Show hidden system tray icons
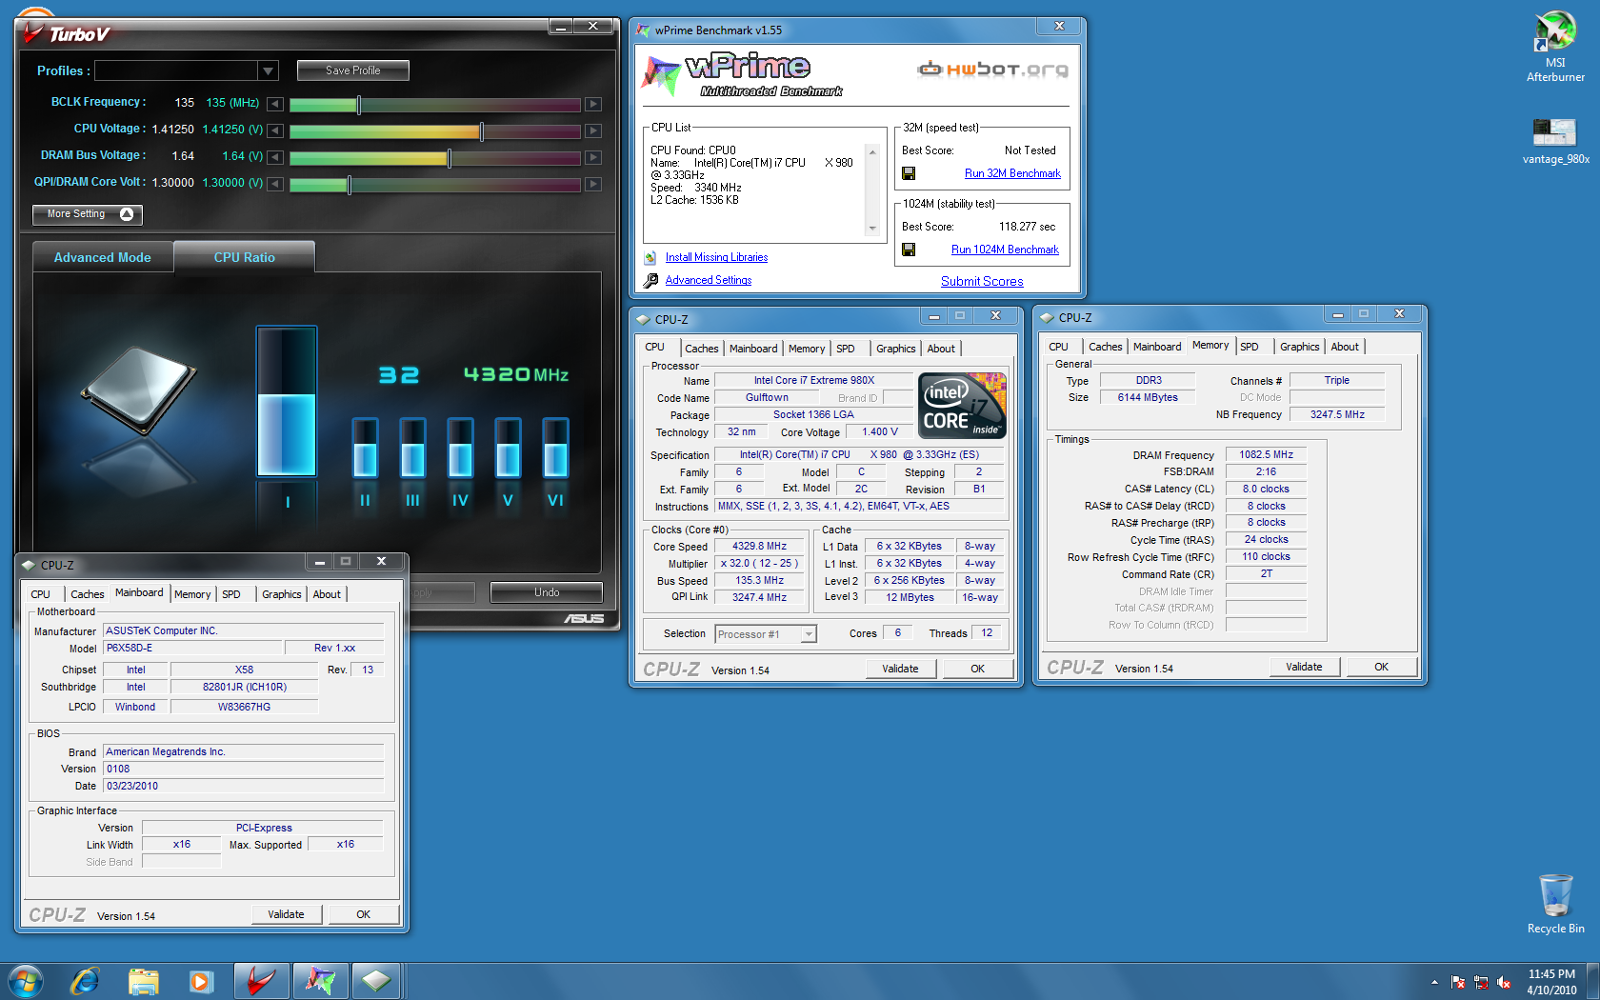This screenshot has width=1600, height=1000. point(1434,982)
